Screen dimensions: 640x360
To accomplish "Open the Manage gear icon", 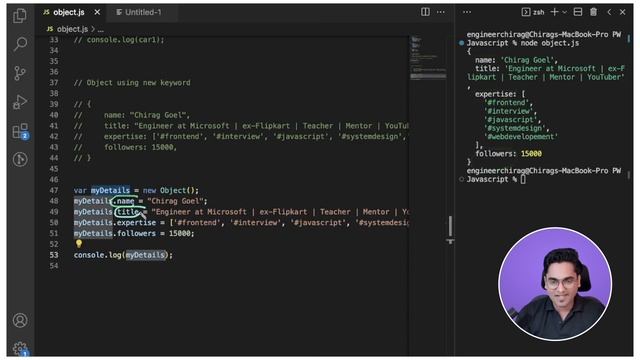I will (20, 349).
